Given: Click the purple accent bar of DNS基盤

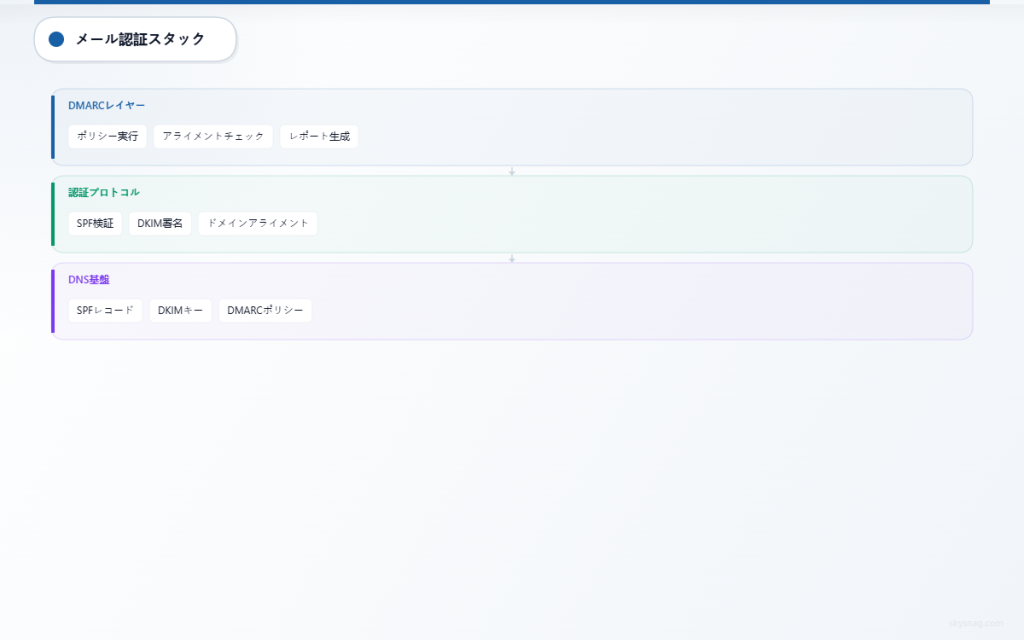Looking at the screenshot, I should 54,301.
